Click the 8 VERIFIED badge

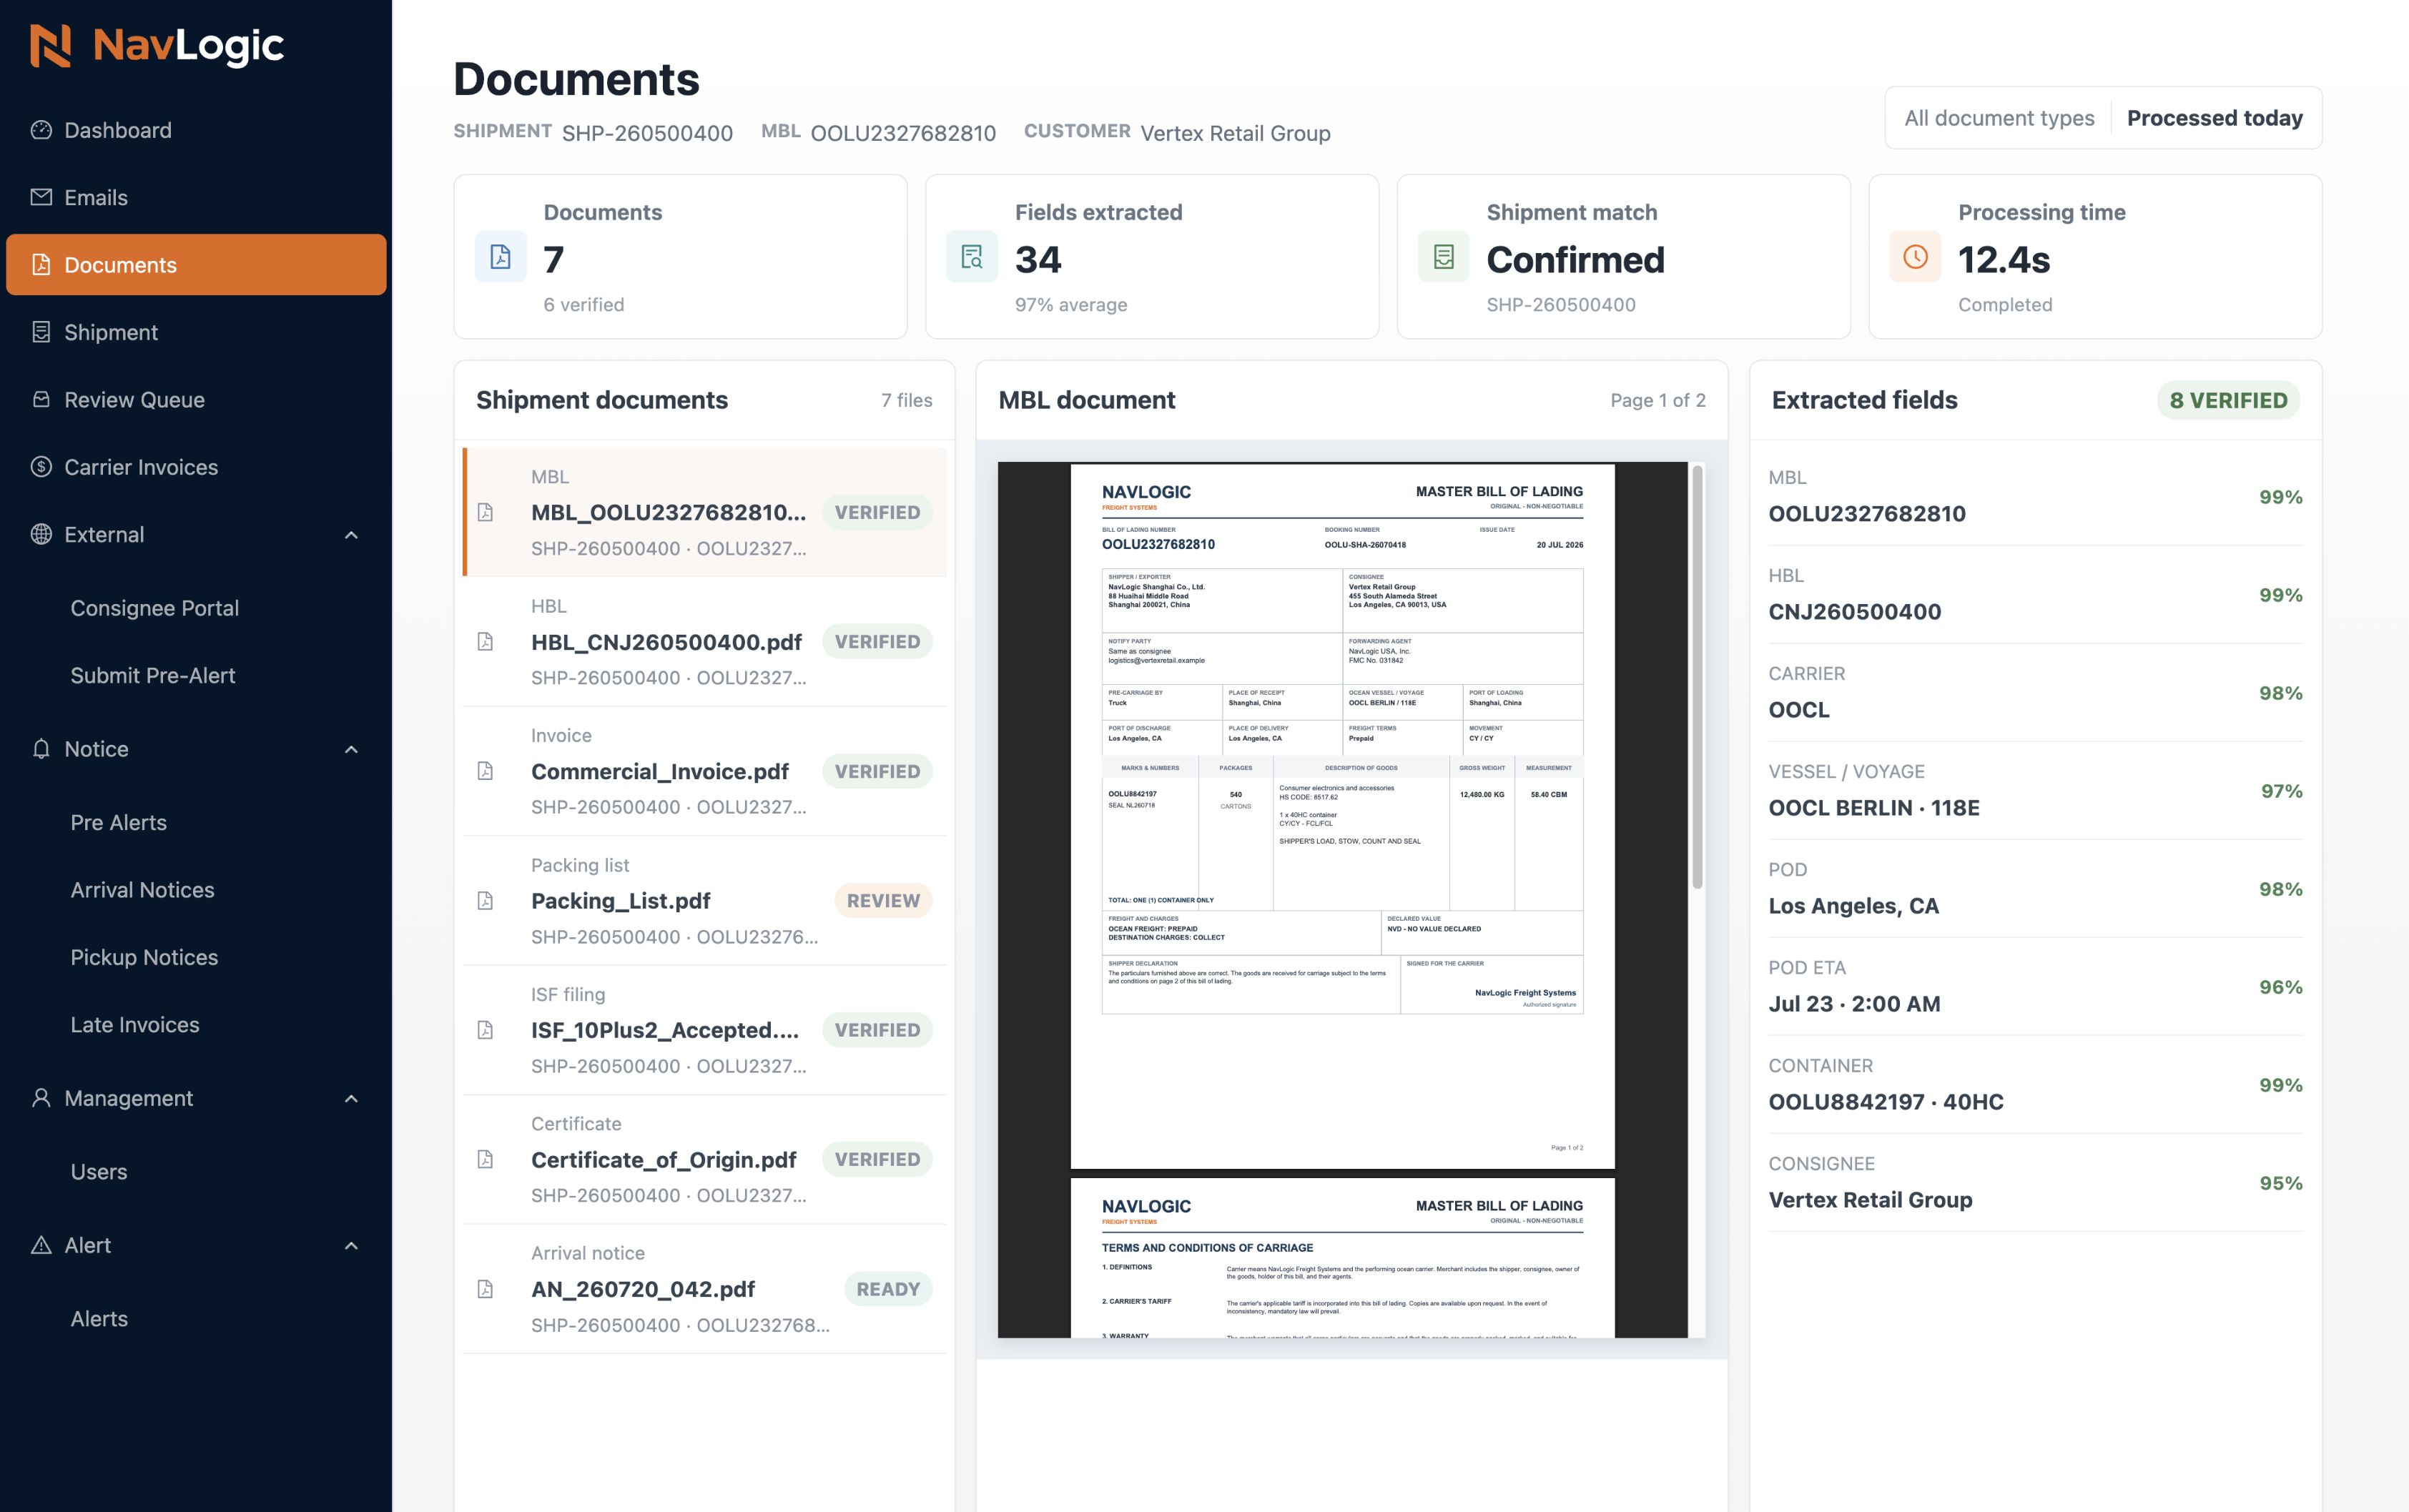click(2228, 400)
